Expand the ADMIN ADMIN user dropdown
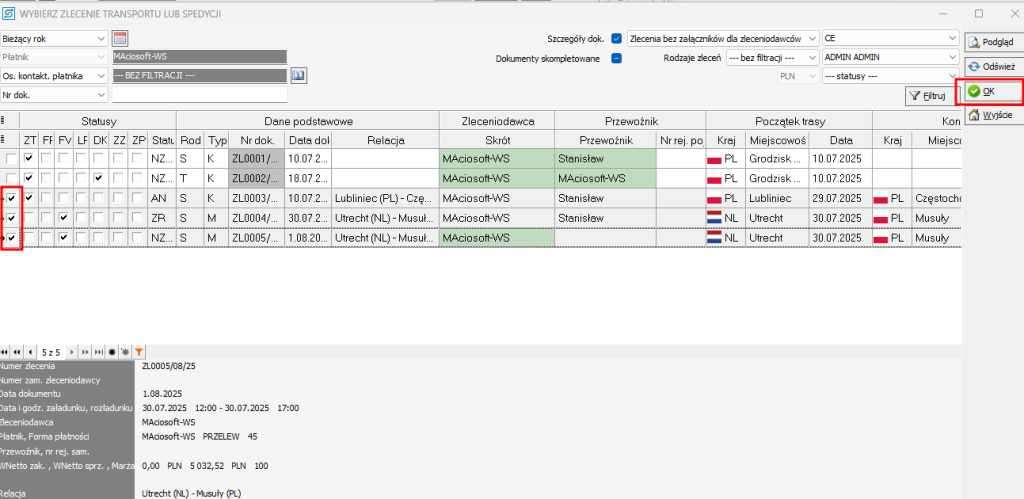Screen dimensions: 1024x499 [890, 57]
